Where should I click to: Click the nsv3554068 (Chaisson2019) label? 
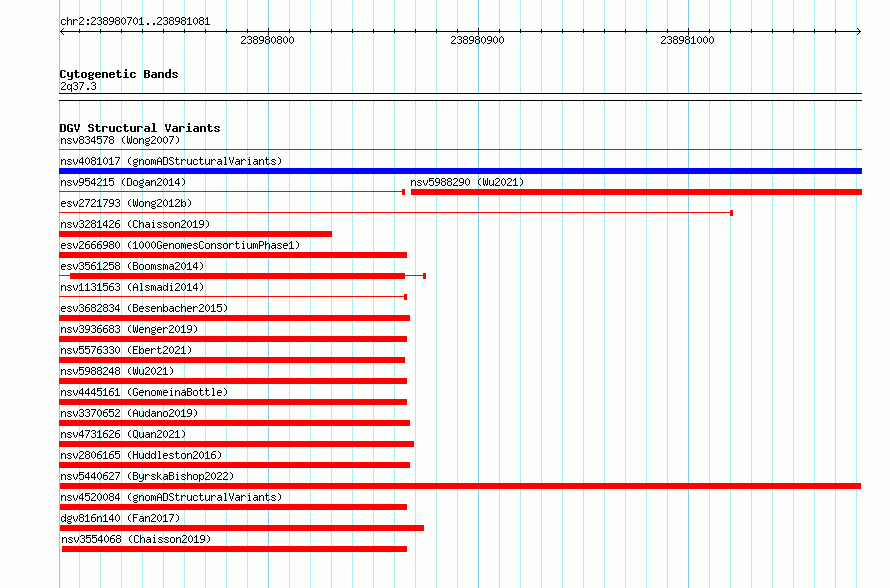(x=136, y=539)
